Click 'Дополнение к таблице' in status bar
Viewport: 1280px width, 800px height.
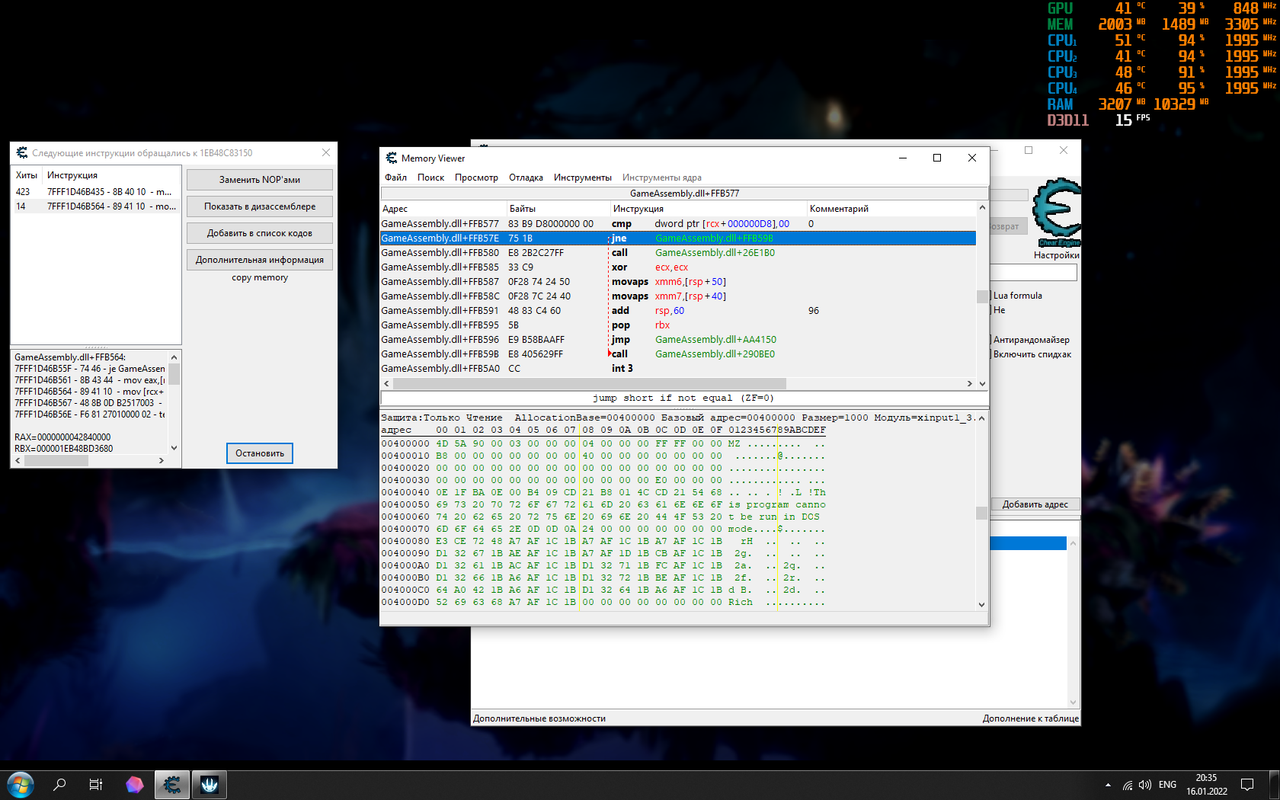(x=1030, y=718)
